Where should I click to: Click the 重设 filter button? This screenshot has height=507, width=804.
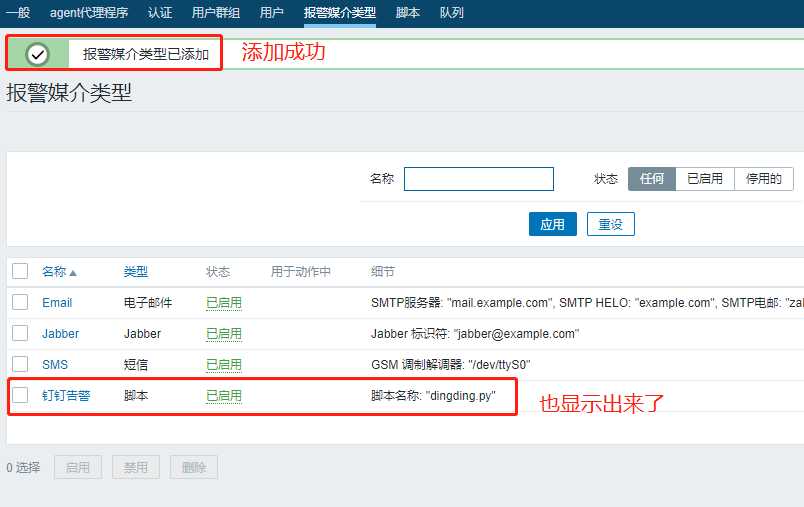pos(611,224)
